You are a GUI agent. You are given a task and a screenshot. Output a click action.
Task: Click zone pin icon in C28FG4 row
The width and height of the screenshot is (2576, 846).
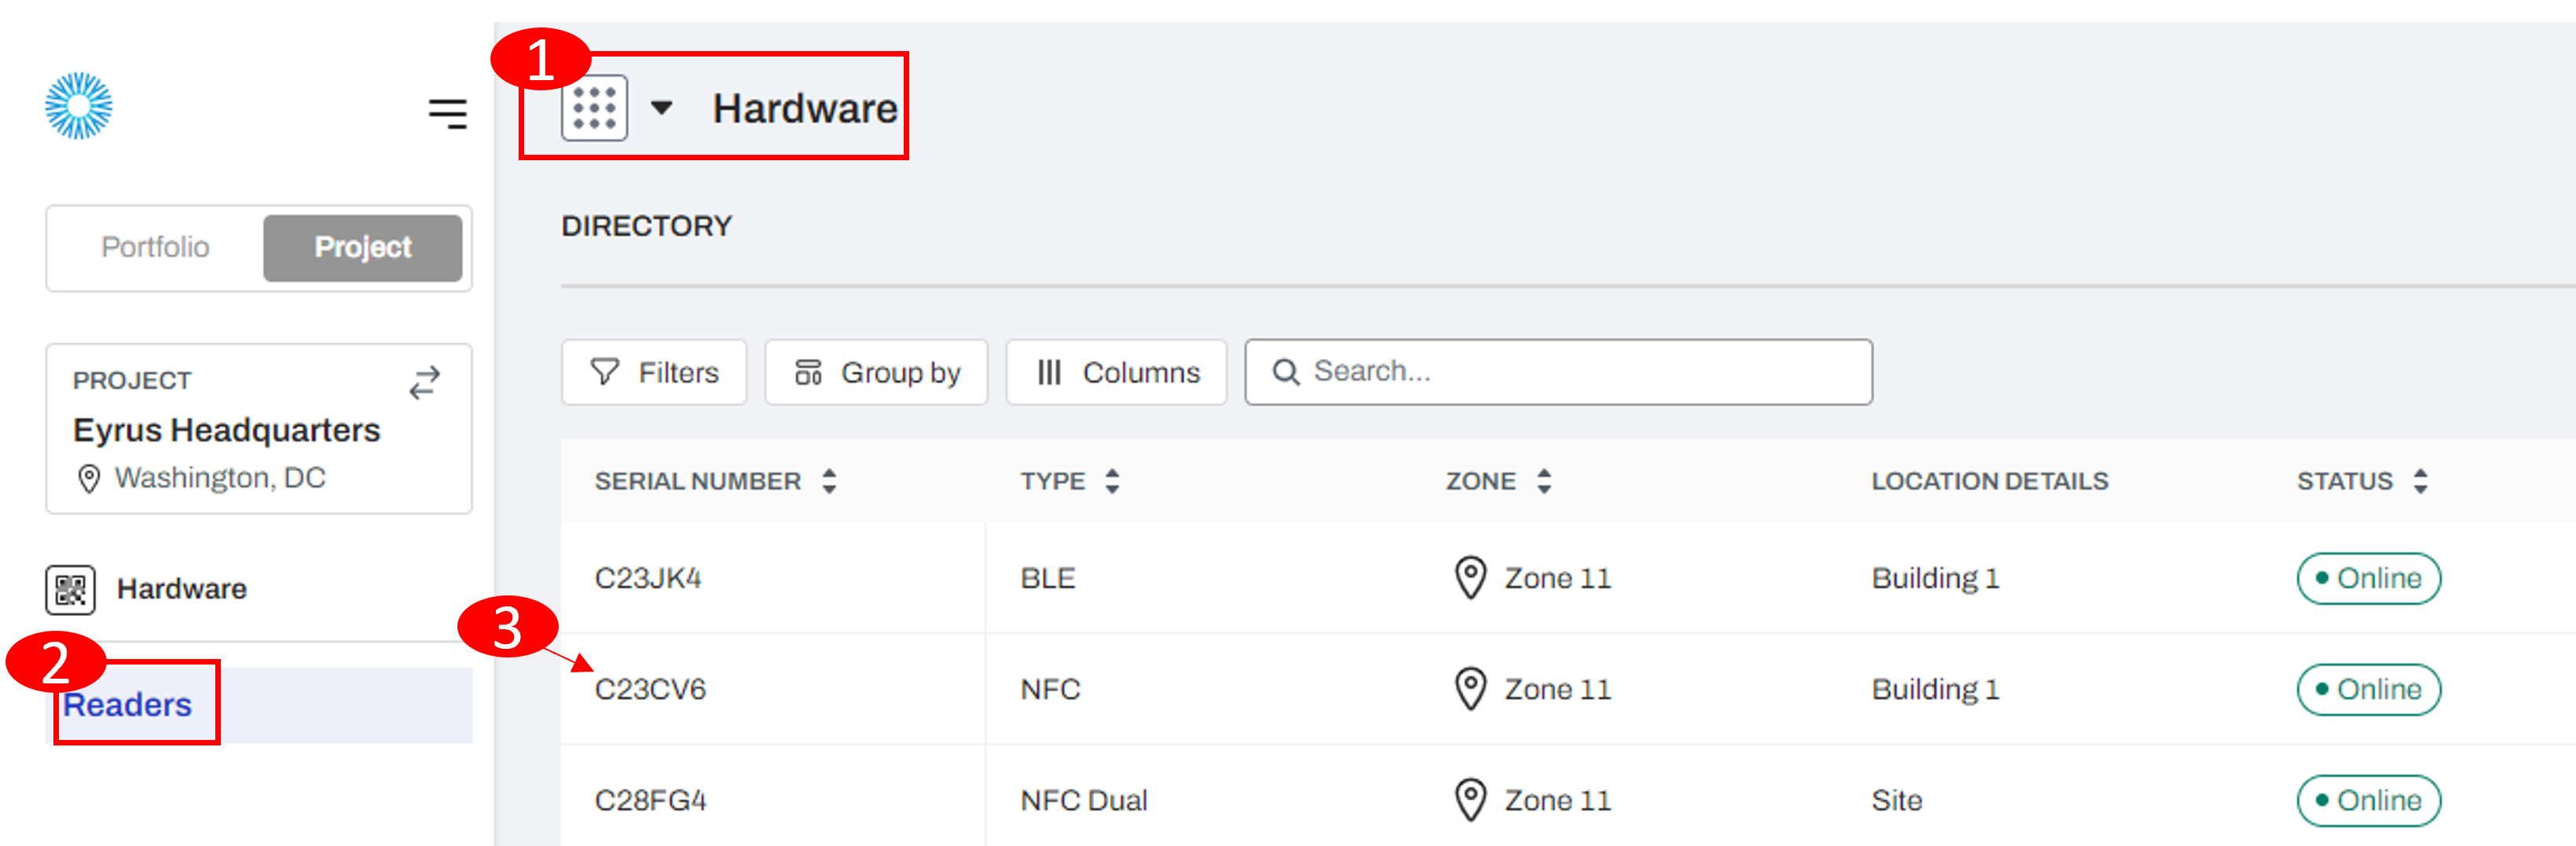coord(1470,800)
